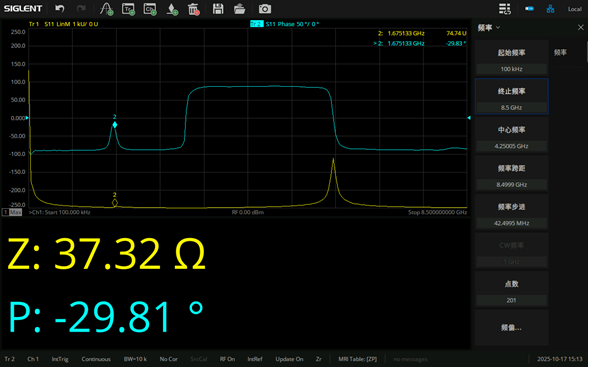The width and height of the screenshot is (589, 368).
Task: Close the frequency side panel
Action: pos(580,27)
